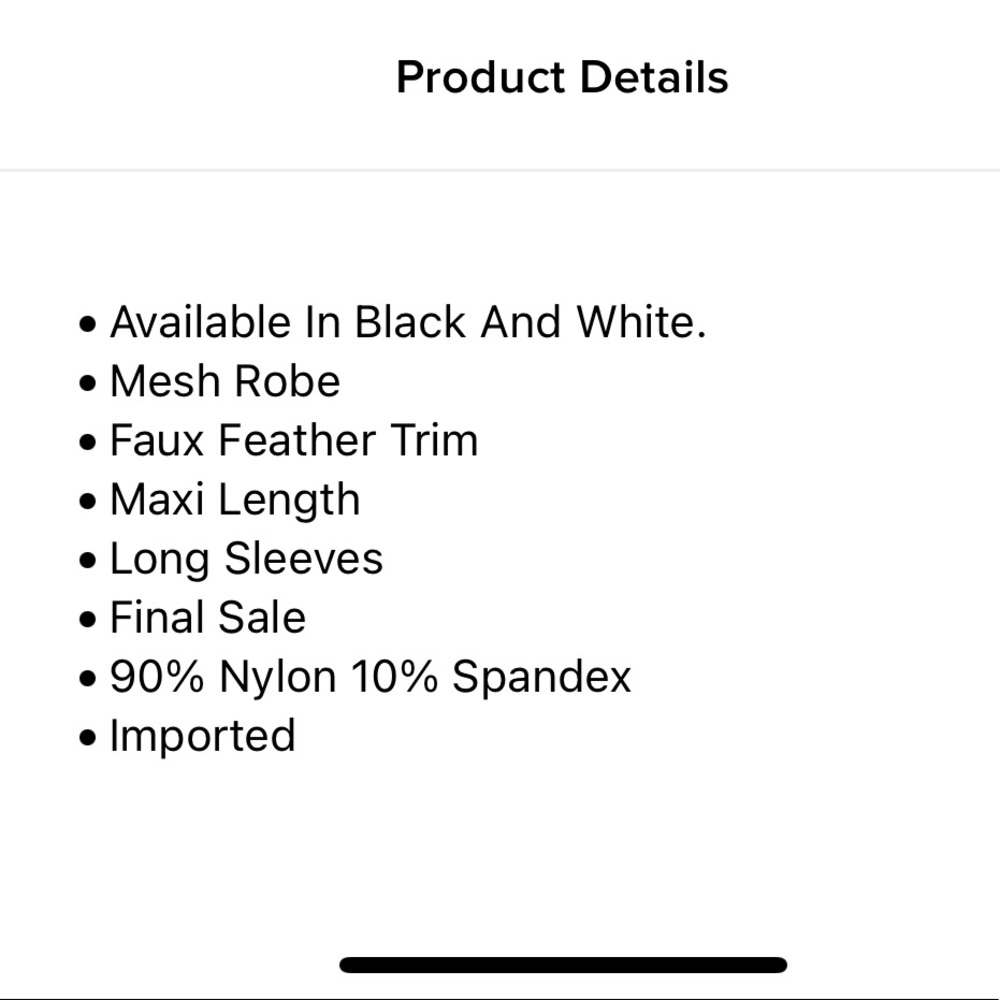Tap the 'Faux Feather Trim' detail
Viewport: 1000px width, 1000px height.
(x=293, y=441)
